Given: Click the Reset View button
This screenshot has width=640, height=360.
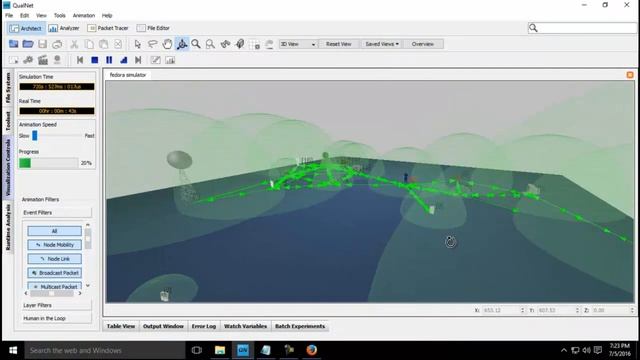Looking at the screenshot, I should 338,44.
